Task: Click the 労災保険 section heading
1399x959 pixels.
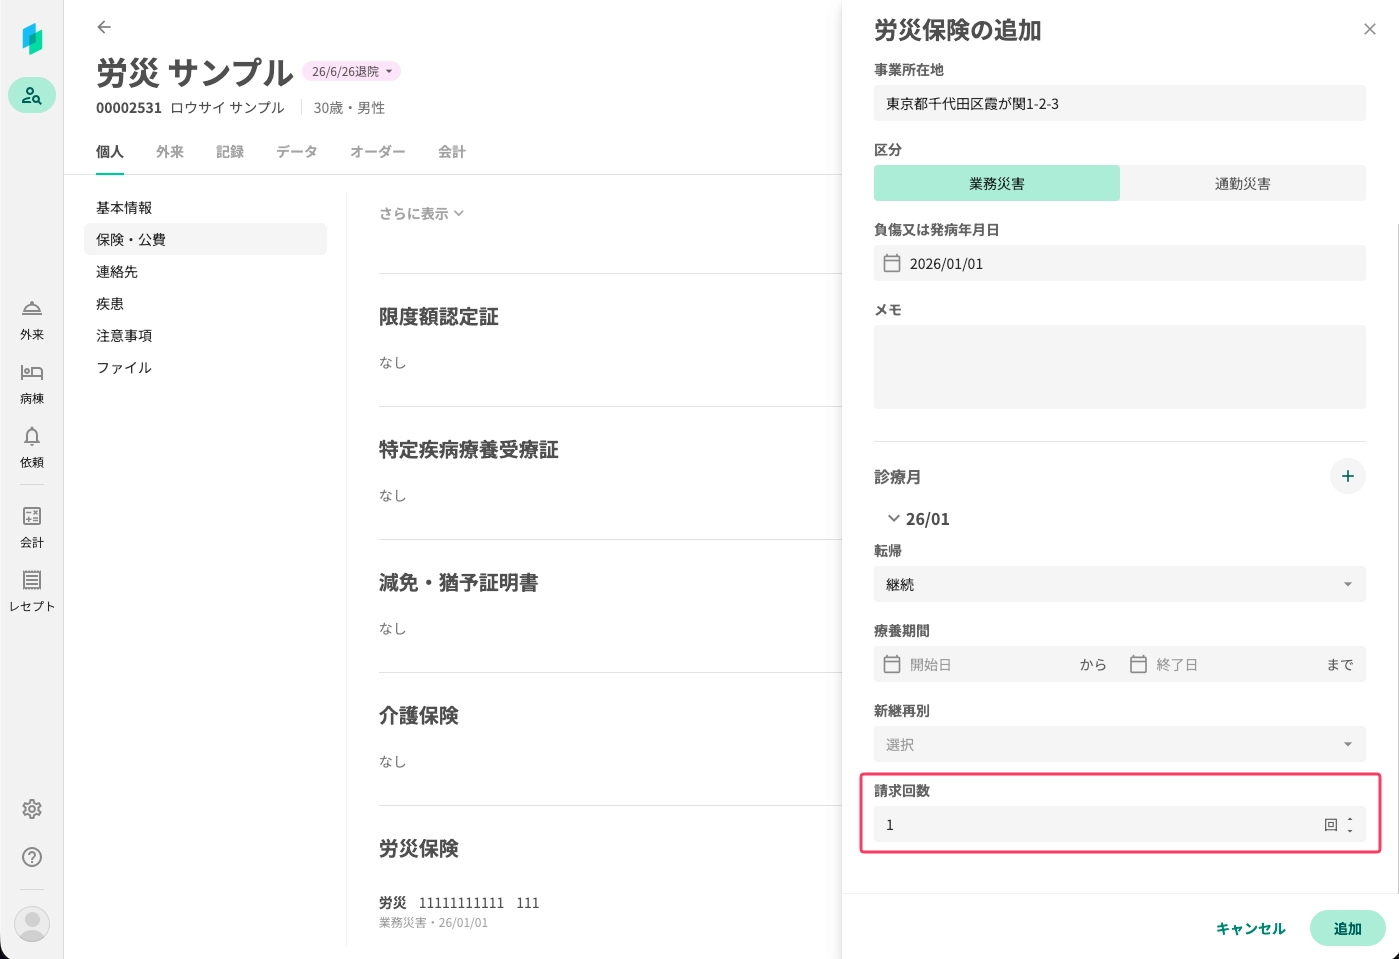Action: (418, 848)
